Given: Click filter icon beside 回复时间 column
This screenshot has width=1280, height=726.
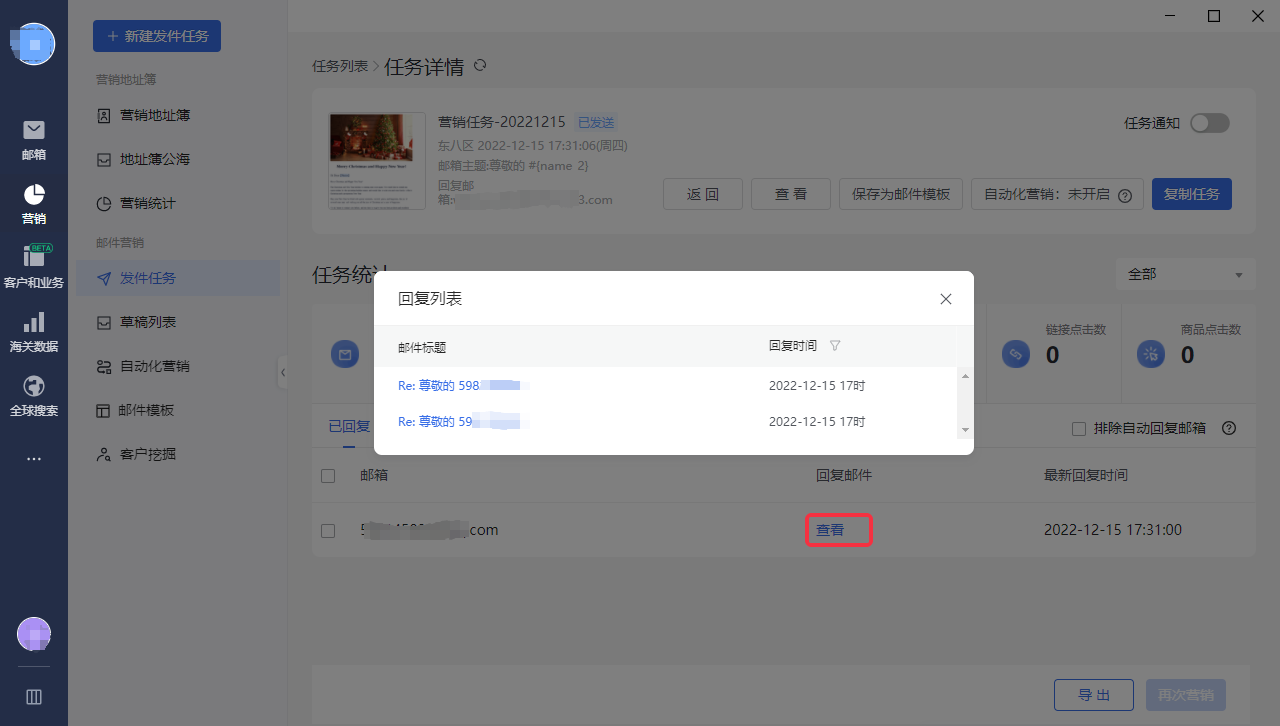Looking at the screenshot, I should (835, 346).
